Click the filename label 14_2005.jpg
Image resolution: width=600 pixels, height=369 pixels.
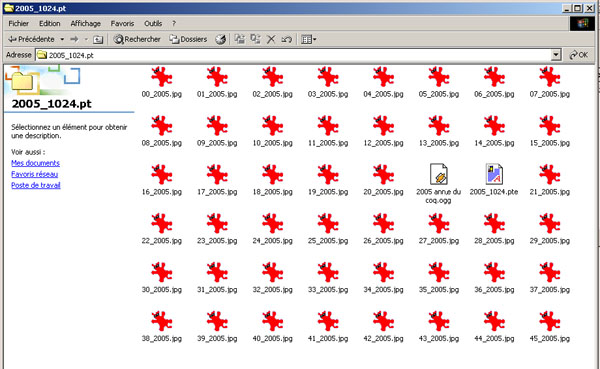point(494,143)
